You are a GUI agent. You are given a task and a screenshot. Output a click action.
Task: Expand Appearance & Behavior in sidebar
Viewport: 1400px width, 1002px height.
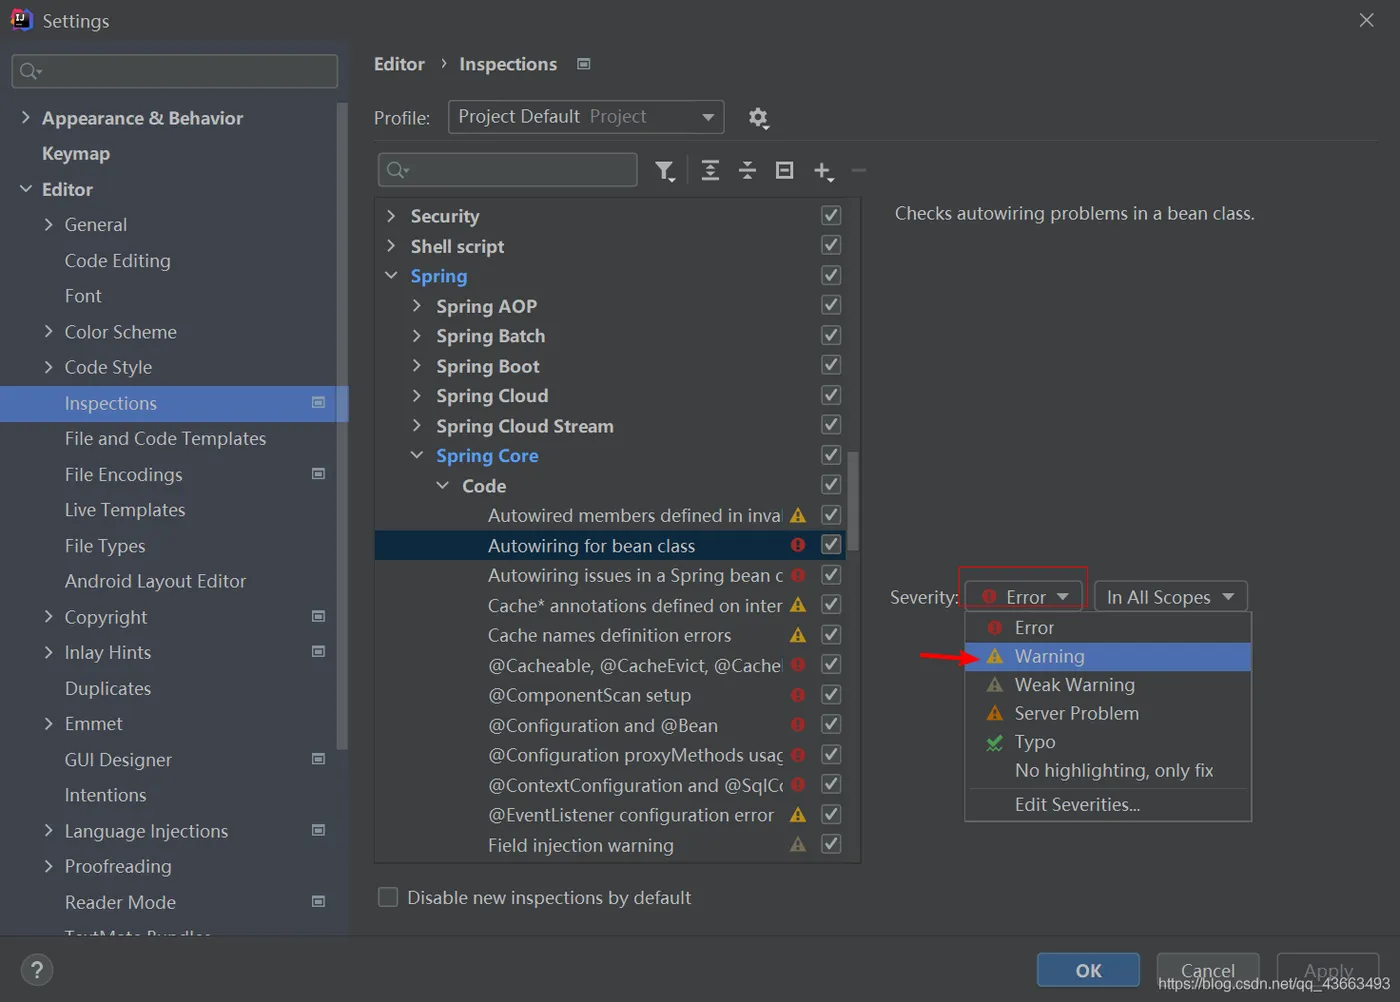[x=25, y=118]
